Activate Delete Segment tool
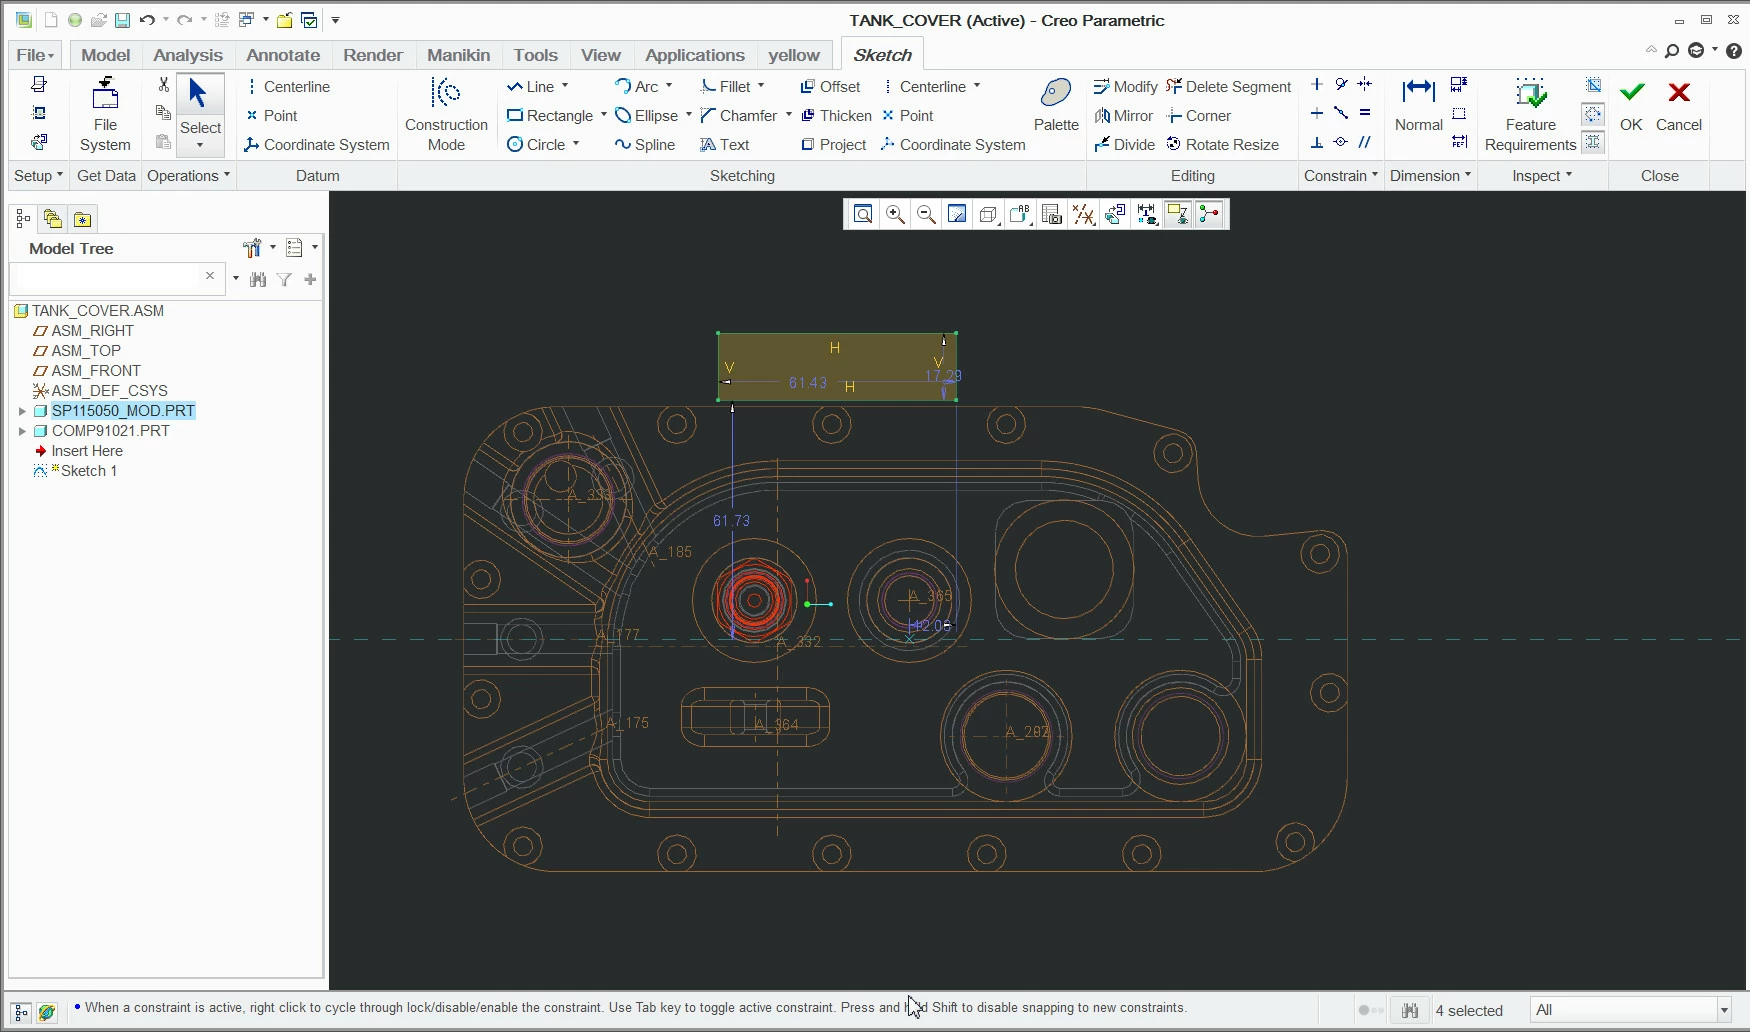The width and height of the screenshot is (1750, 1032). pyautogui.click(x=1229, y=87)
